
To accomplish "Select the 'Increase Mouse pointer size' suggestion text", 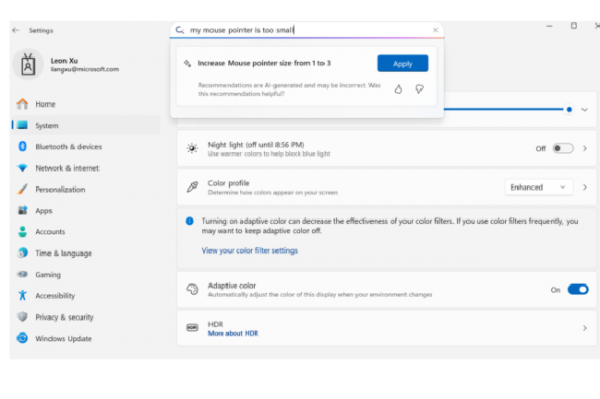I will click(x=264, y=63).
